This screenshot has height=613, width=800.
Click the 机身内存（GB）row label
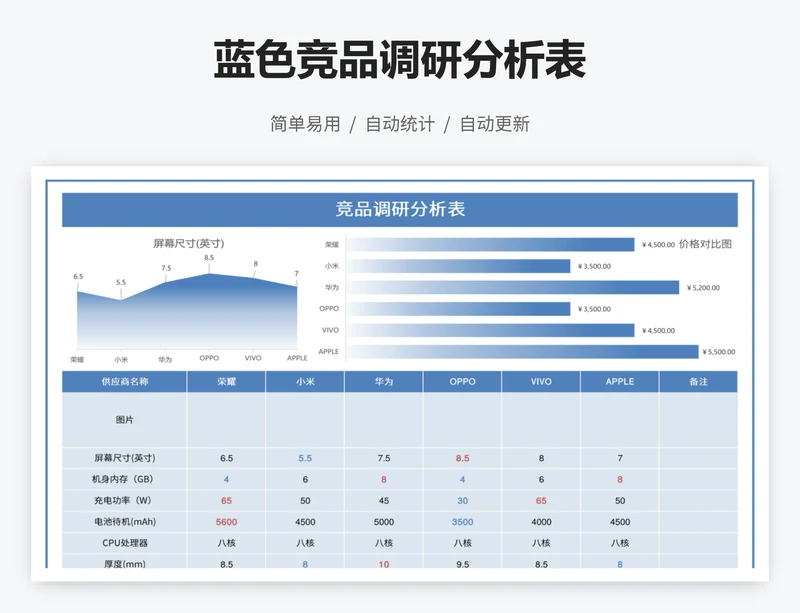(124, 479)
